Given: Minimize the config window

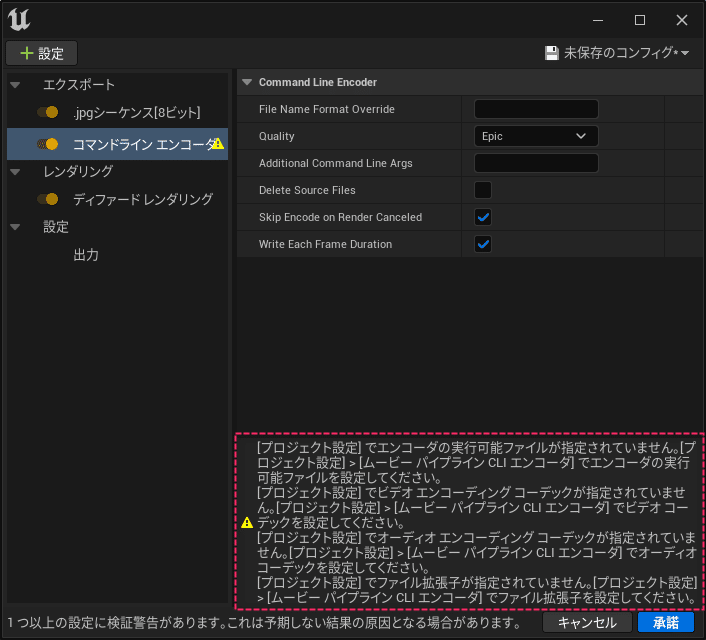Looking at the screenshot, I should coord(597,20).
